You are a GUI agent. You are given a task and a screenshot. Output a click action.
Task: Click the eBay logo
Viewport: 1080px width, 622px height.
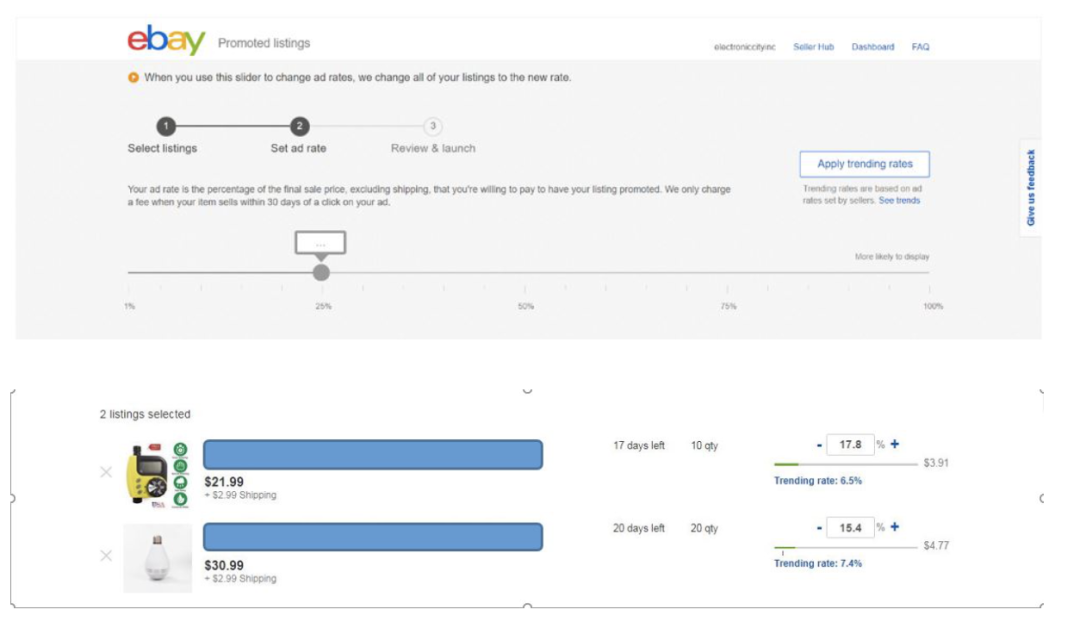point(166,40)
